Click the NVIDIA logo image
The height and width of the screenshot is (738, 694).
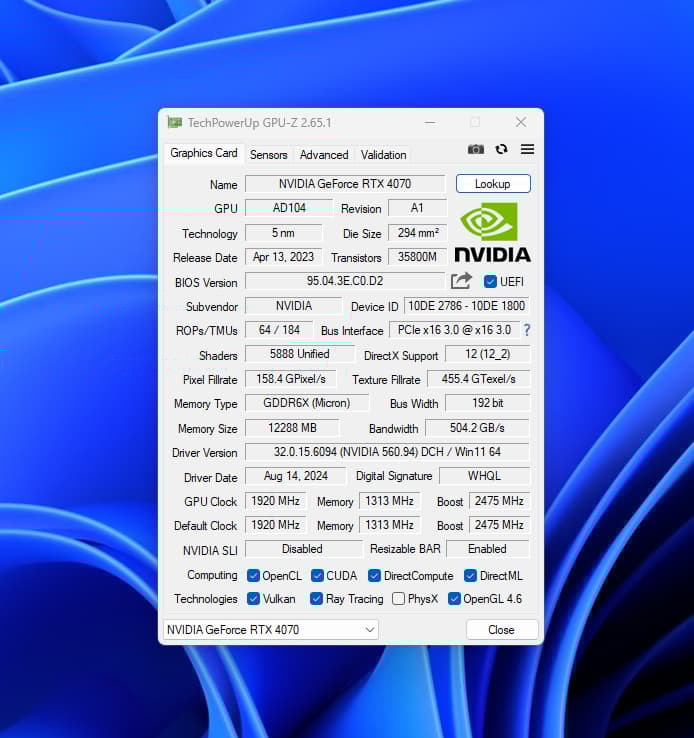click(492, 232)
